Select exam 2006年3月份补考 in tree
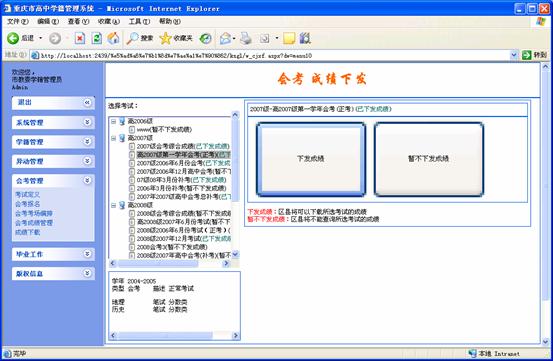The image size is (553, 361). (x=181, y=188)
